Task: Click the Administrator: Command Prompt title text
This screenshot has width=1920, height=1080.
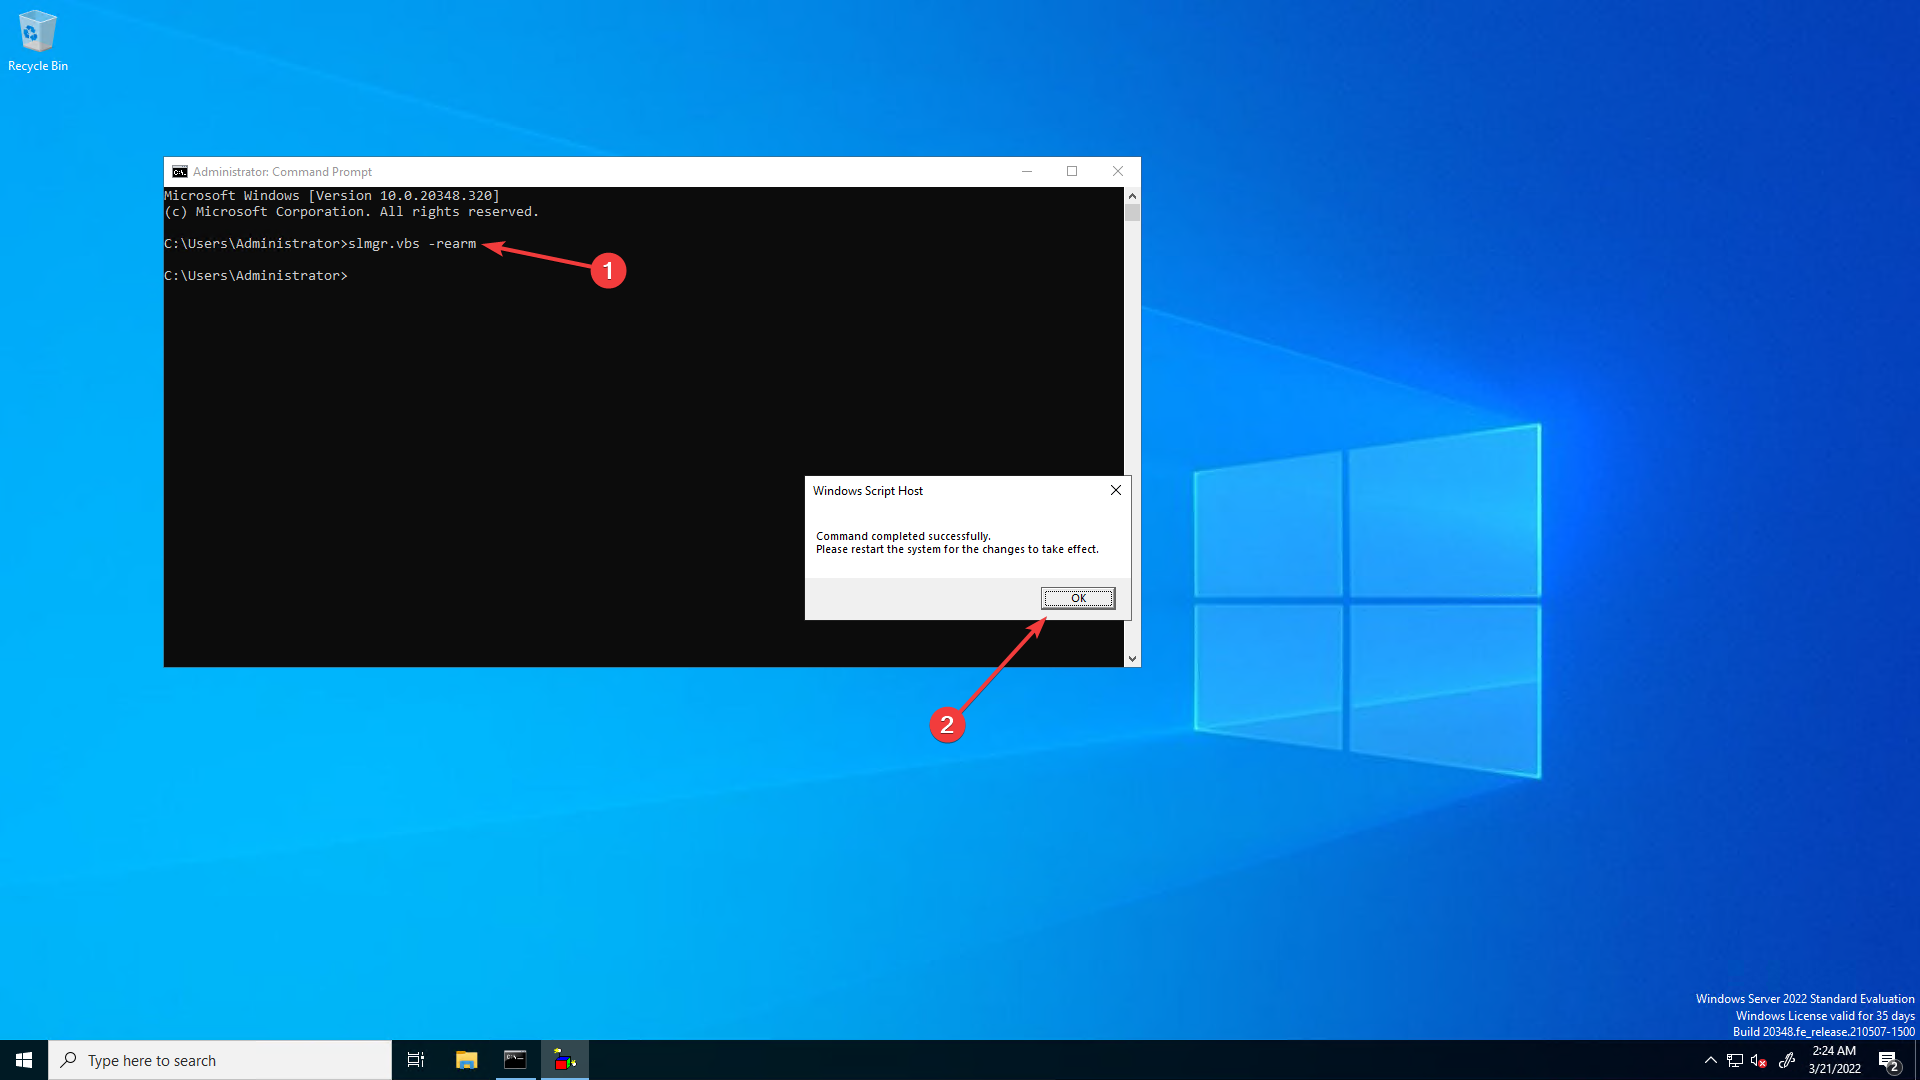Action: tap(282, 172)
